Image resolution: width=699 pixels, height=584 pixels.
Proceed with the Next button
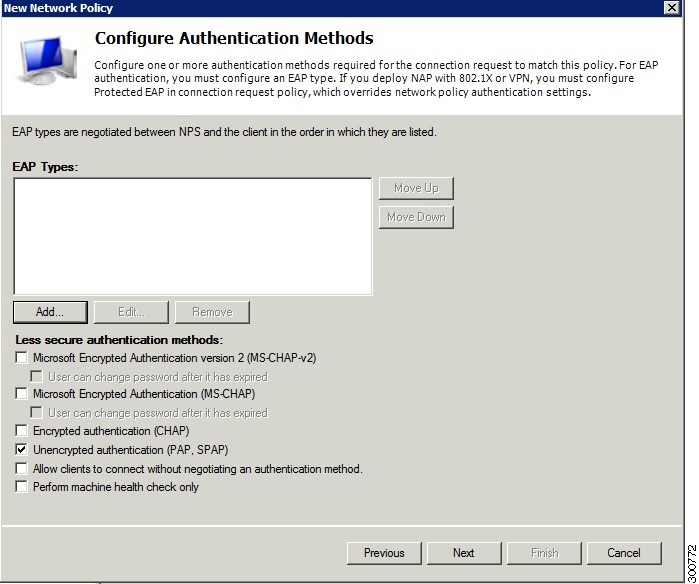point(464,553)
